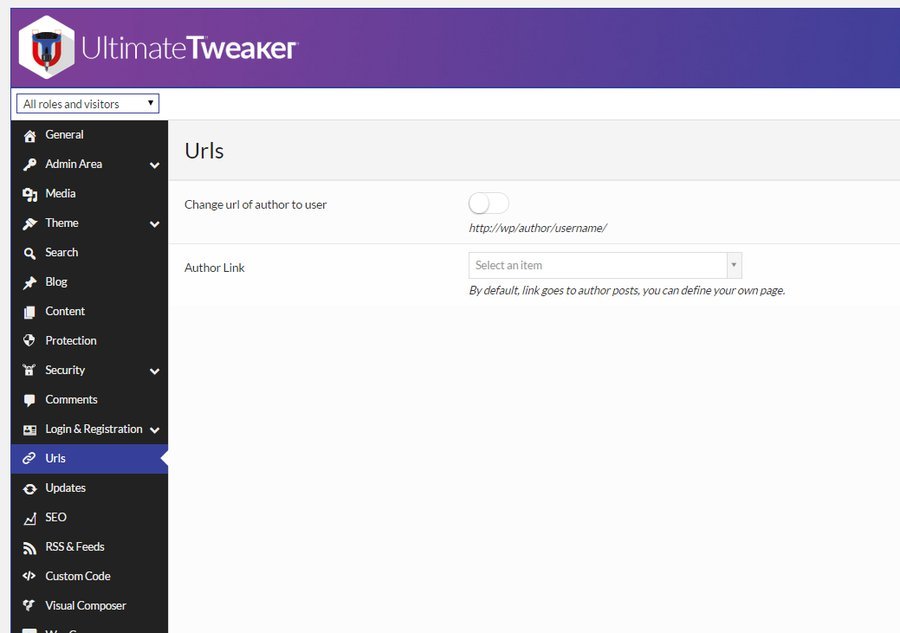Click the Login & Registration card icon
The image size is (900, 633).
point(30,429)
